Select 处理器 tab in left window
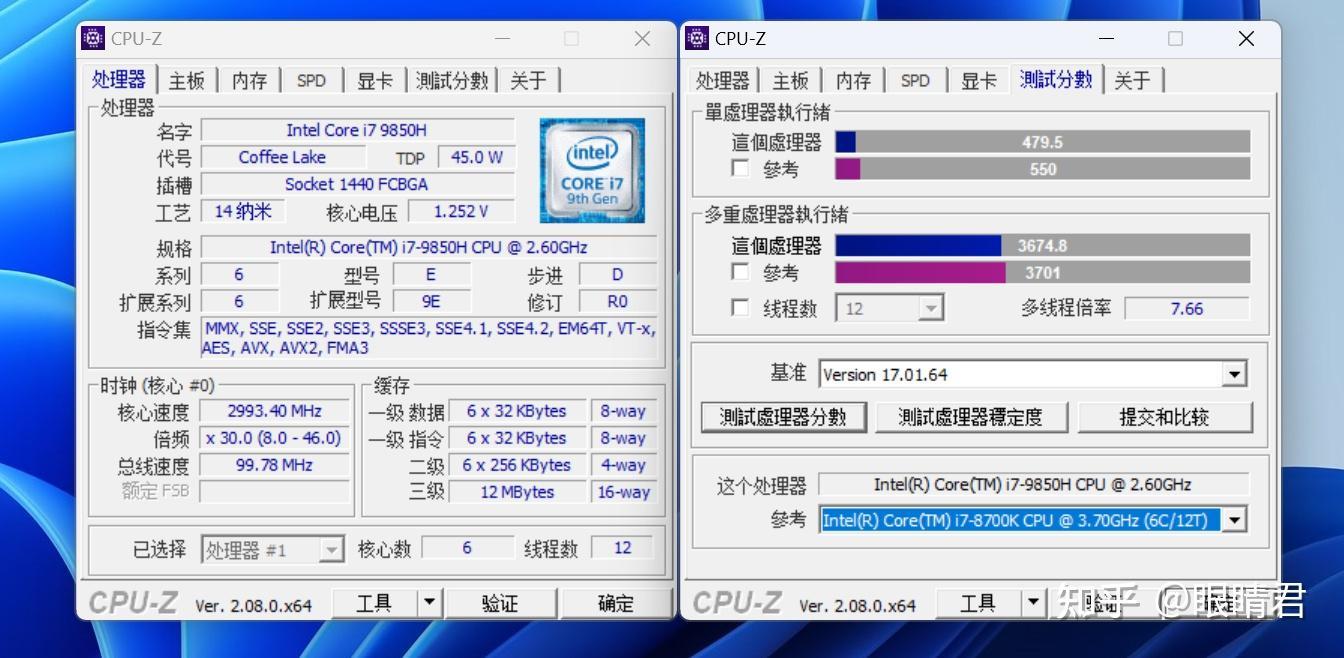Screen dimensions: 1344x658 [x=119, y=80]
